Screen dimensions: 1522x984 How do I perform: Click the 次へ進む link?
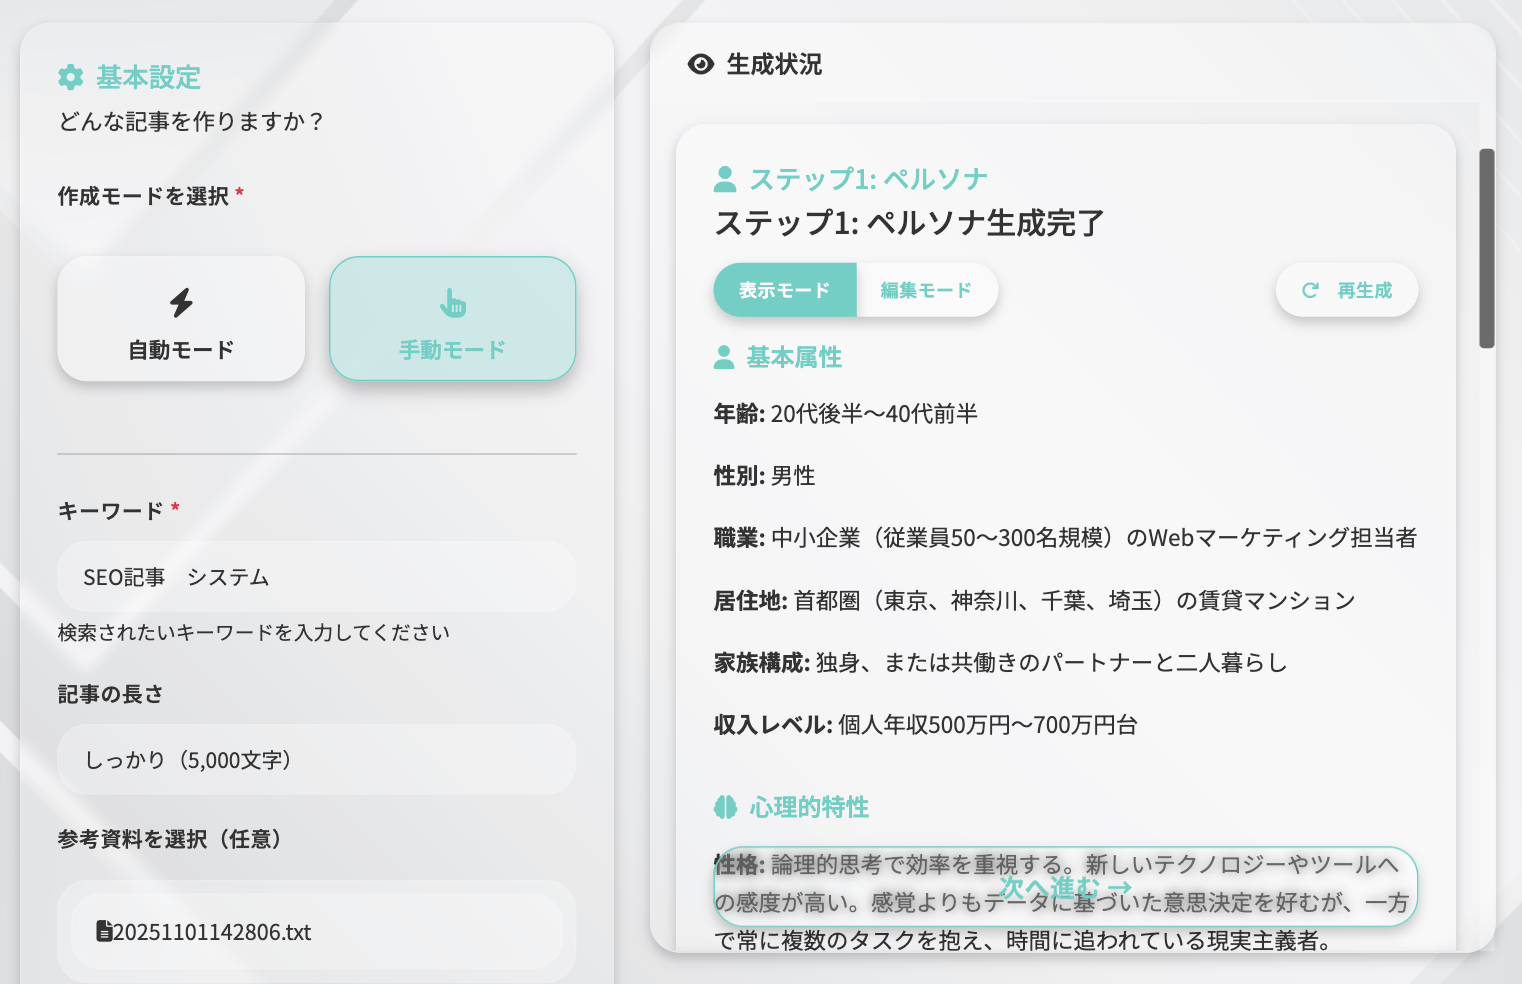pos(1063,886)
